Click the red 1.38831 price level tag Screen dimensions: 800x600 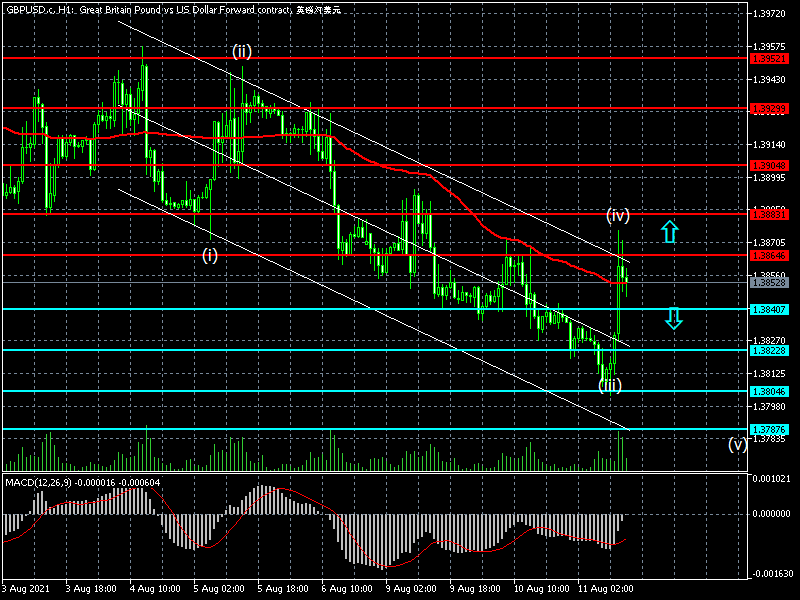tap(769, 214)
